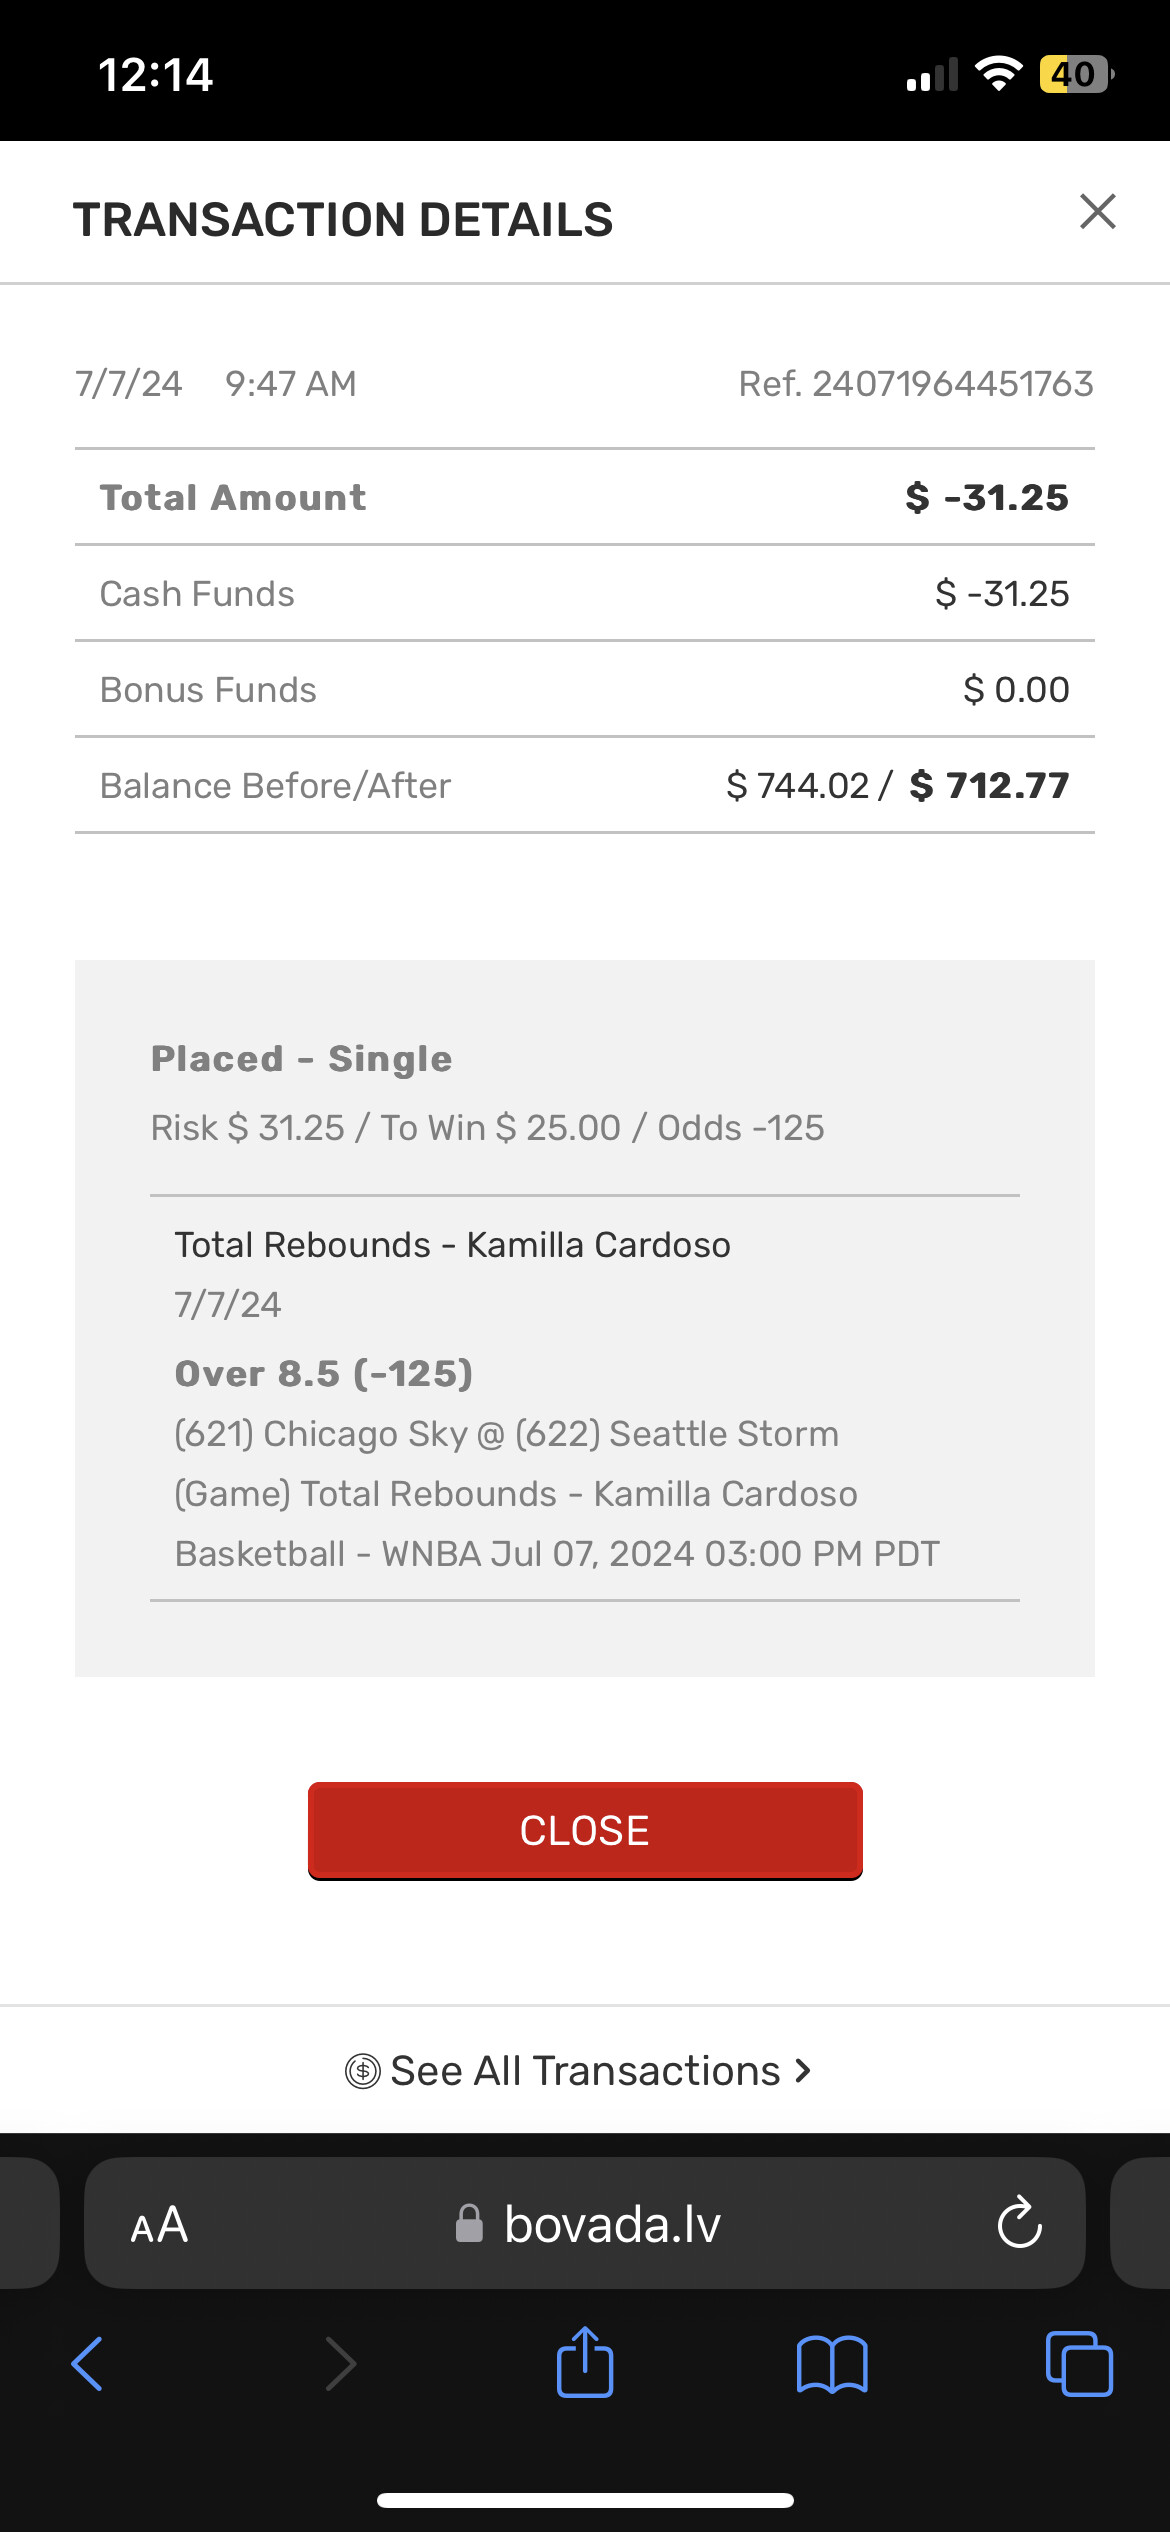Image resolution: width=1170 pixels, height=2532 pixels.
Task: Expand the See All Transactions chevron arrow
Action: pyautogui.click(x=802, y=2070)
